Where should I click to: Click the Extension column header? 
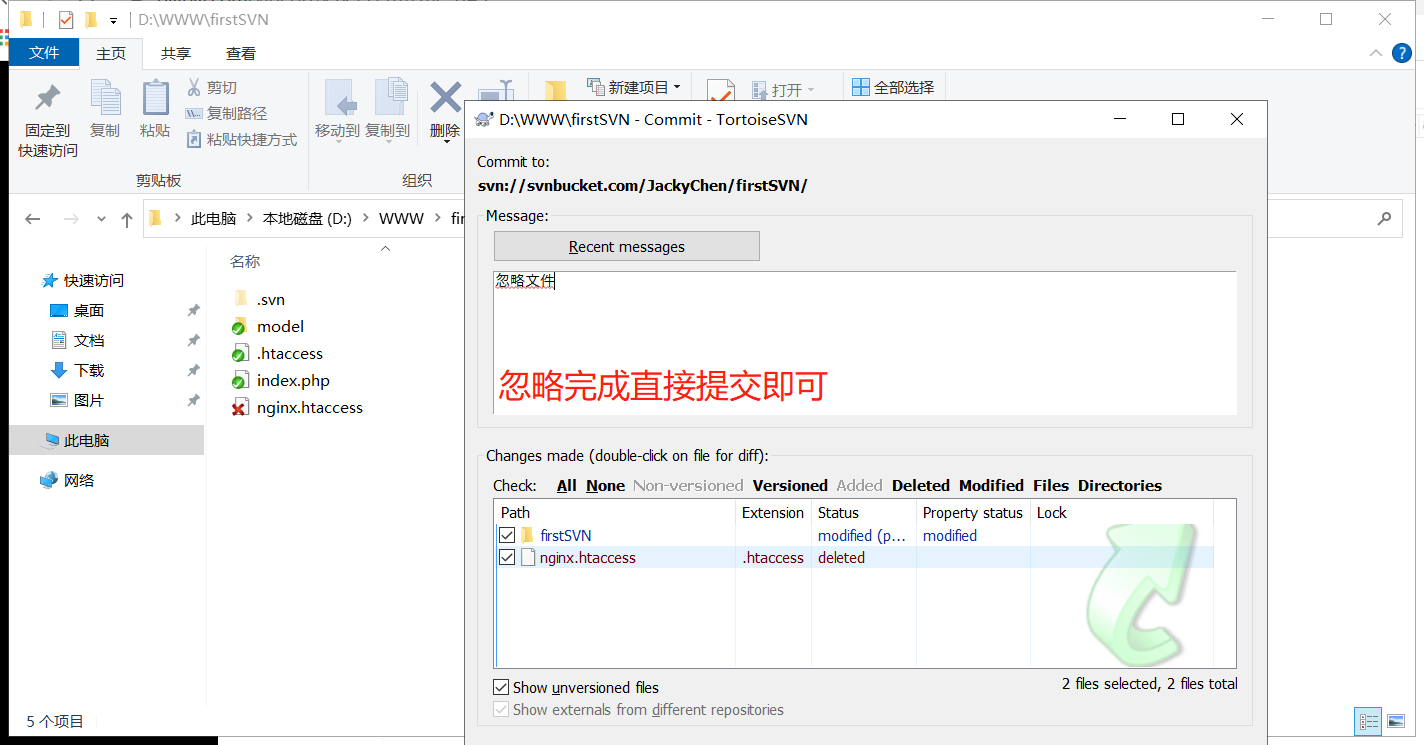[x=773, y=513]
